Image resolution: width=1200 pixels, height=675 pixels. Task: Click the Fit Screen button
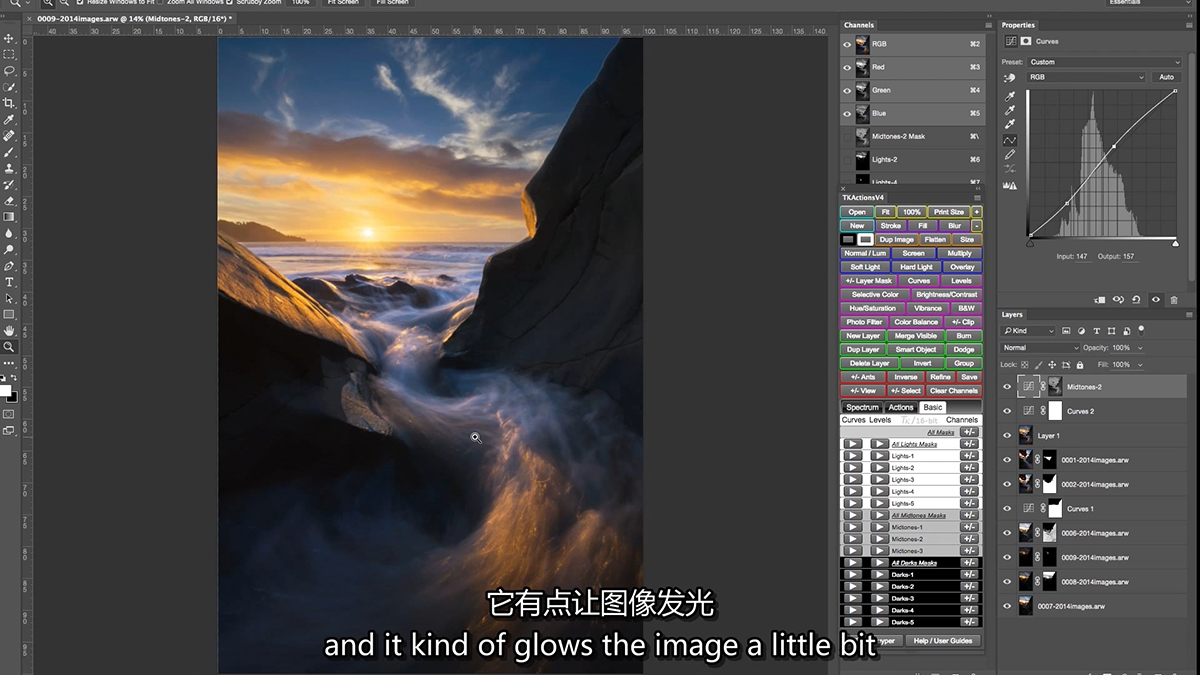point(343,3)
